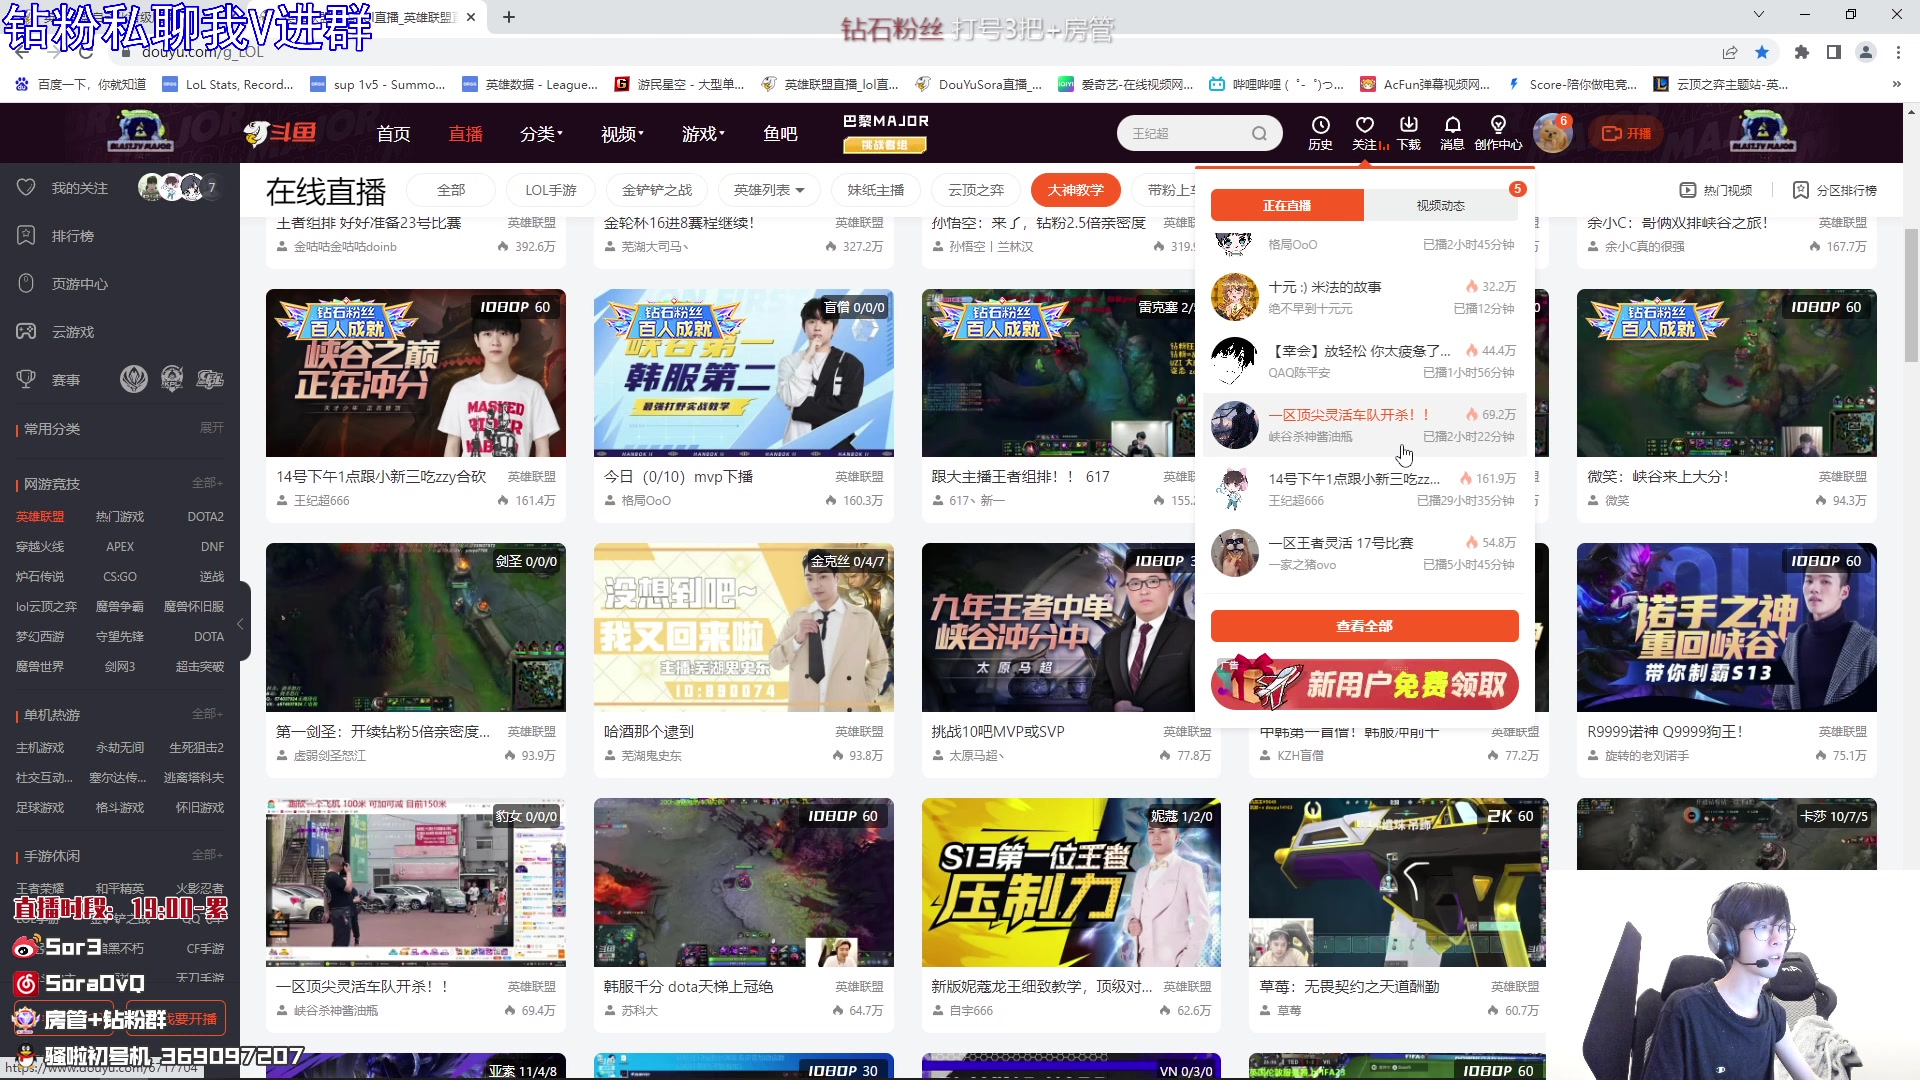Select the LOL手游 category filter
Image resolution: width=1920 pixels, height=1080 pixels.
pyautogui.click(x=551, y=190)
